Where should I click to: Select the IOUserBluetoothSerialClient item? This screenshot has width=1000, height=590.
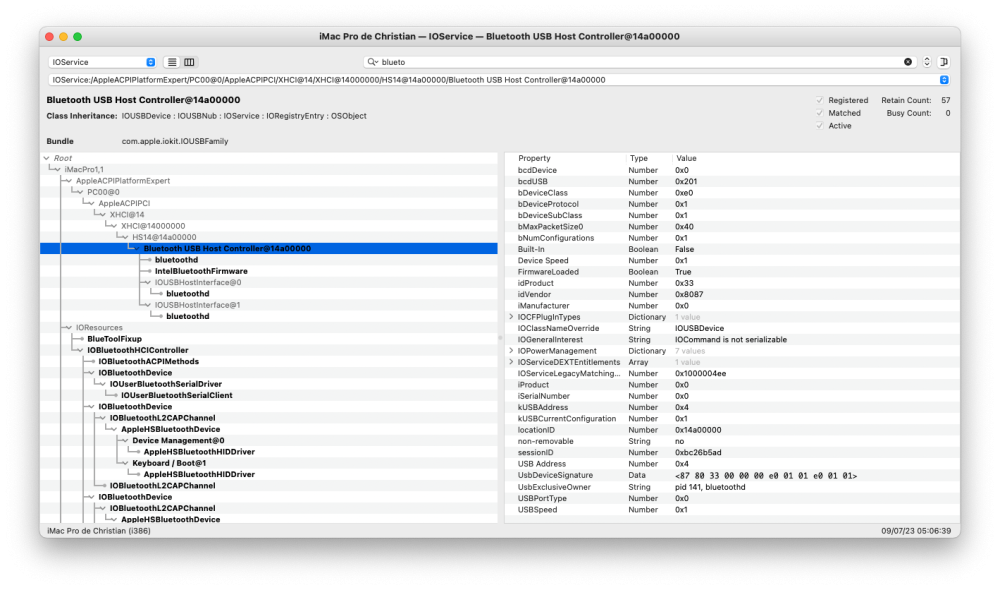177,395
